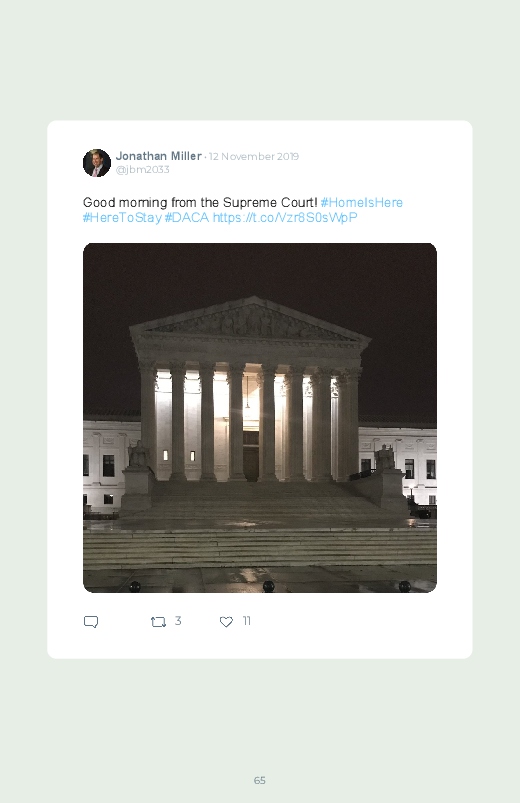Image resolution: width=520 pixels, height=803 pixels.
Task: Follow the t.co/Vzr8S0sWpP link
Action: [285, 218]
